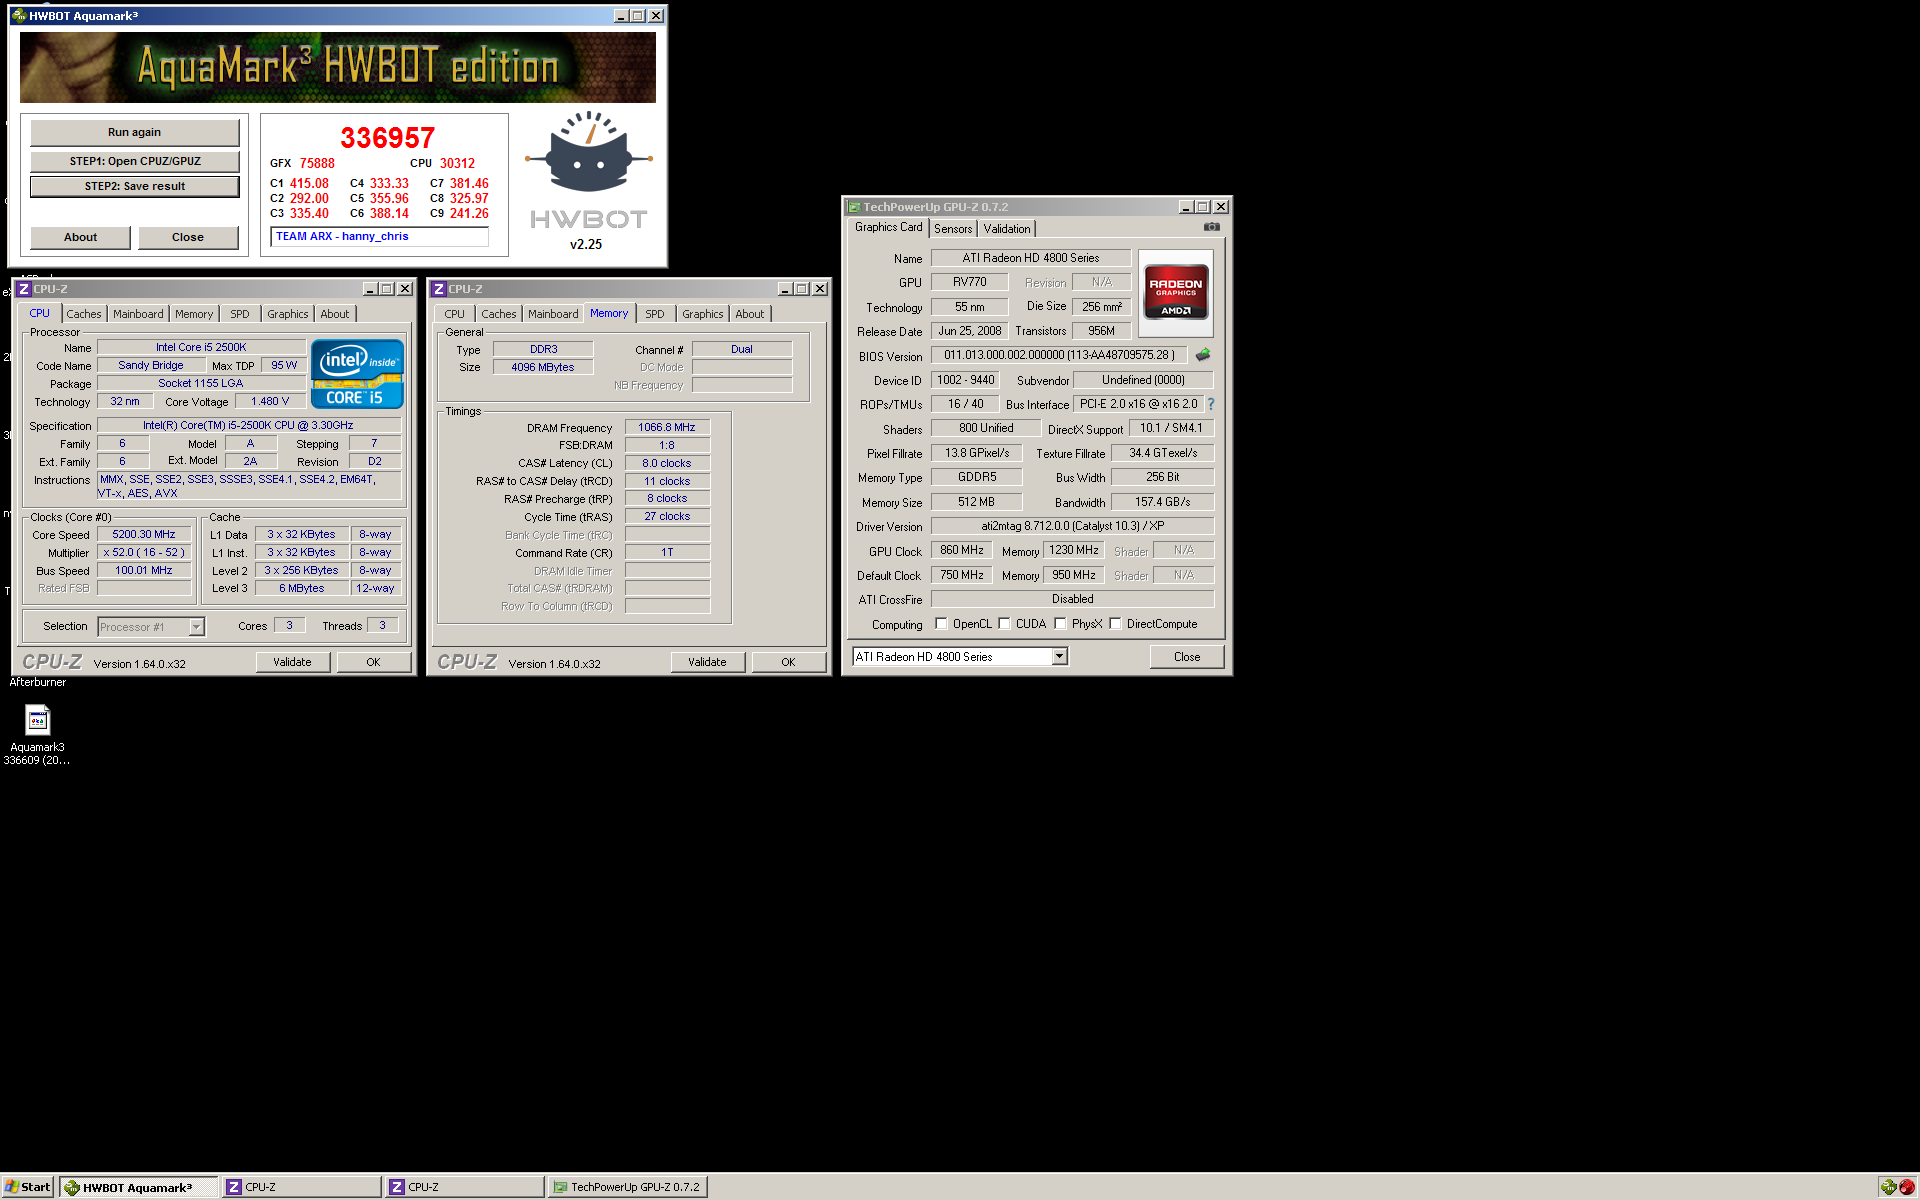Image resolution: width=1920 pixels, height=1200 pixels.
Task: Click Close button in GPU-Z
Action: (1187, 657)
